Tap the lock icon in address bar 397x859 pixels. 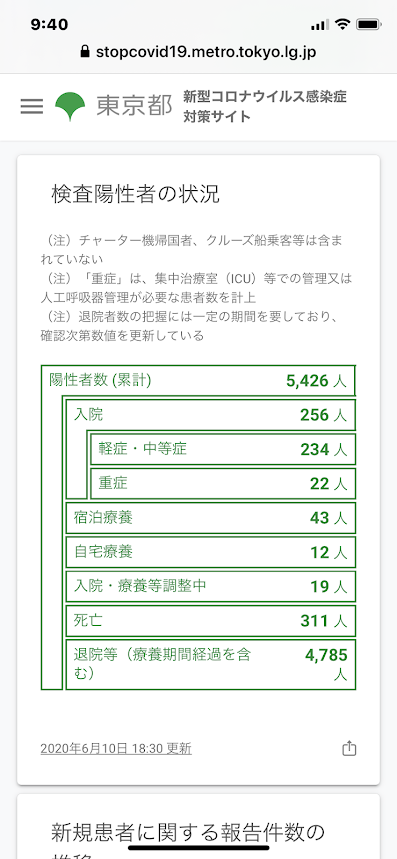pos(84,52)
